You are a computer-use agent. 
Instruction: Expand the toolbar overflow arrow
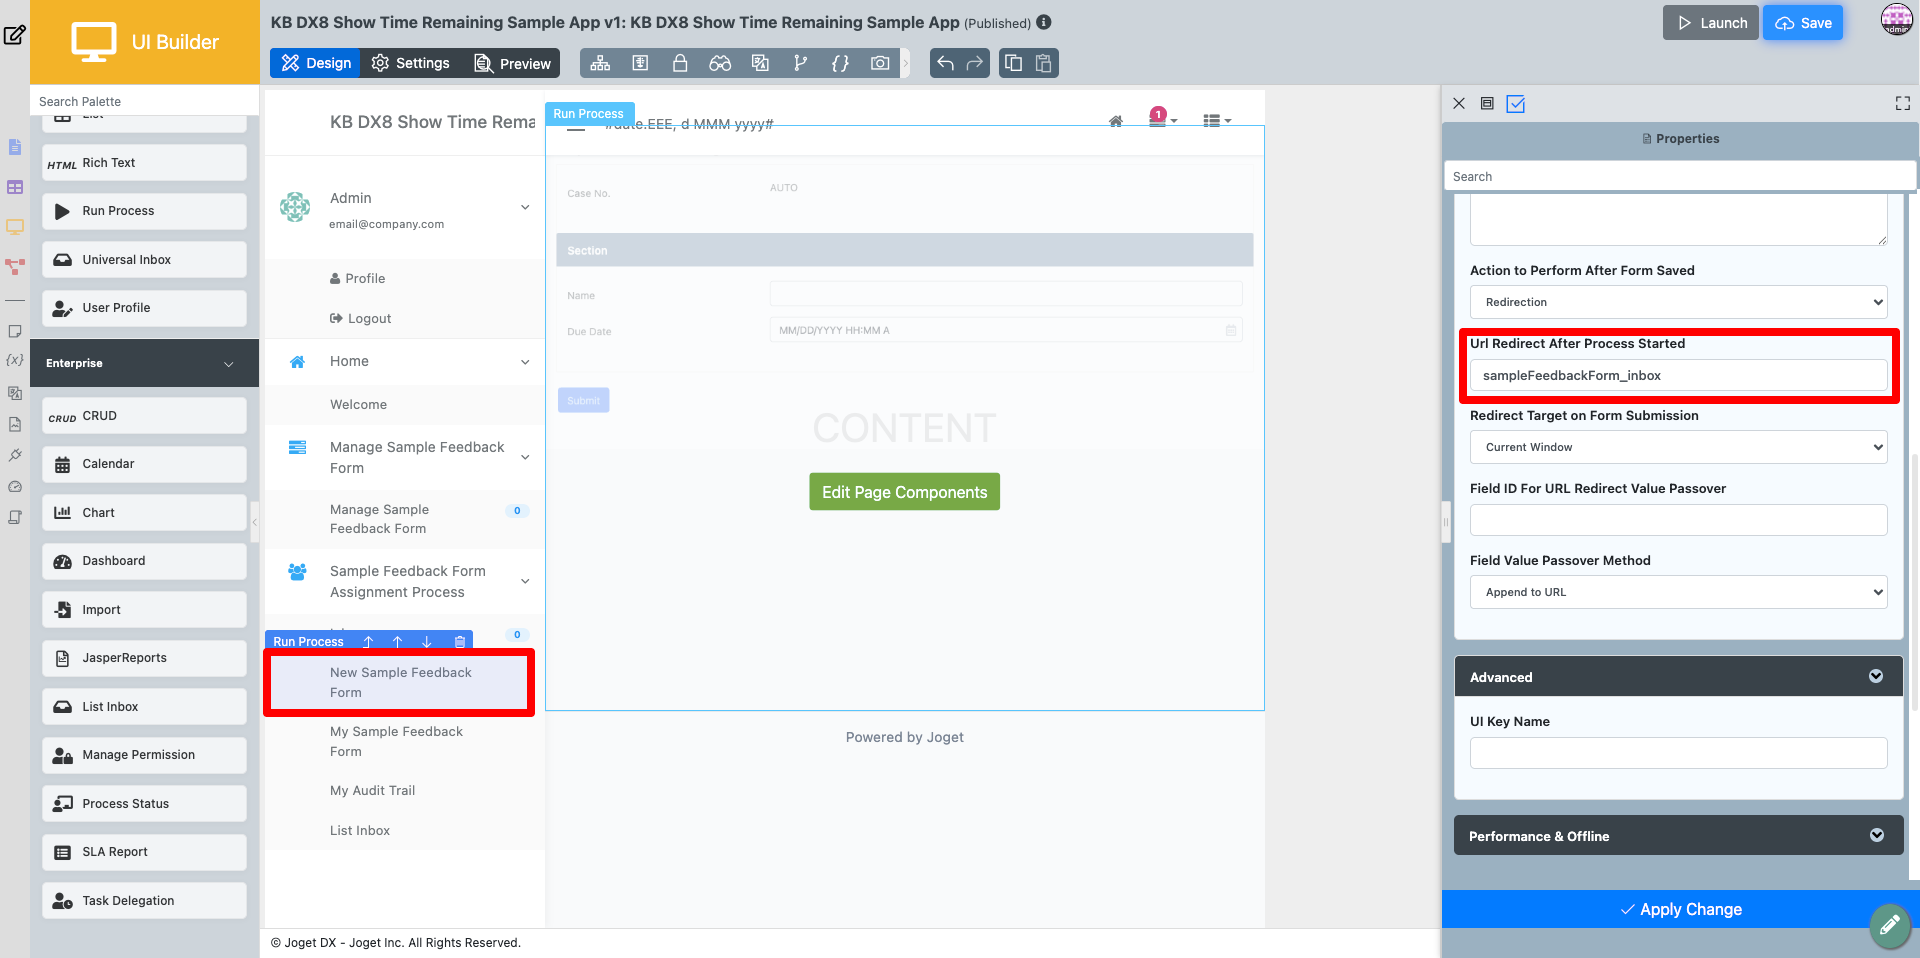click(906, 63)
